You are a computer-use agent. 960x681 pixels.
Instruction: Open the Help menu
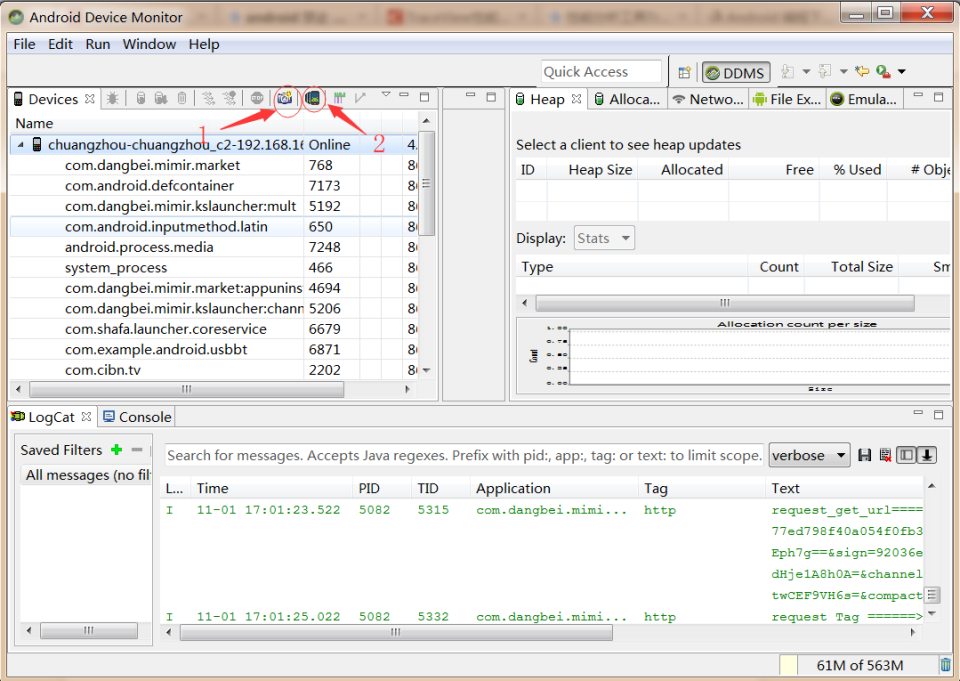point(204,44)
